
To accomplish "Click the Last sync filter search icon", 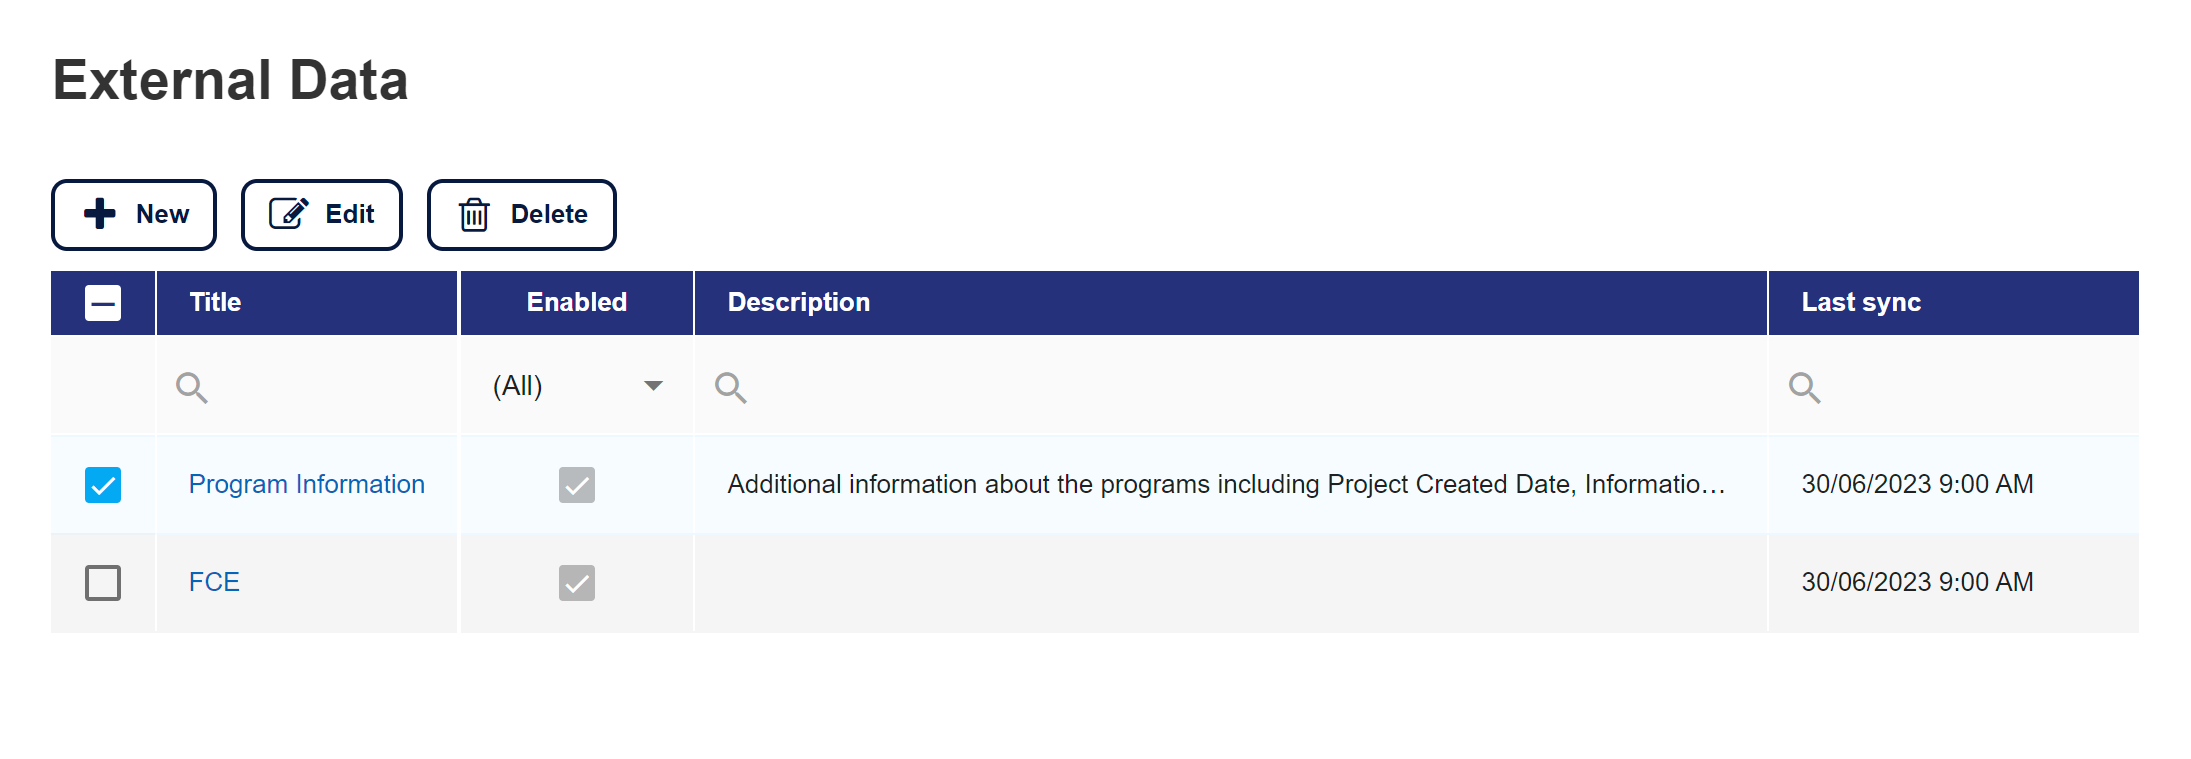I will [x=1805, y=387].
